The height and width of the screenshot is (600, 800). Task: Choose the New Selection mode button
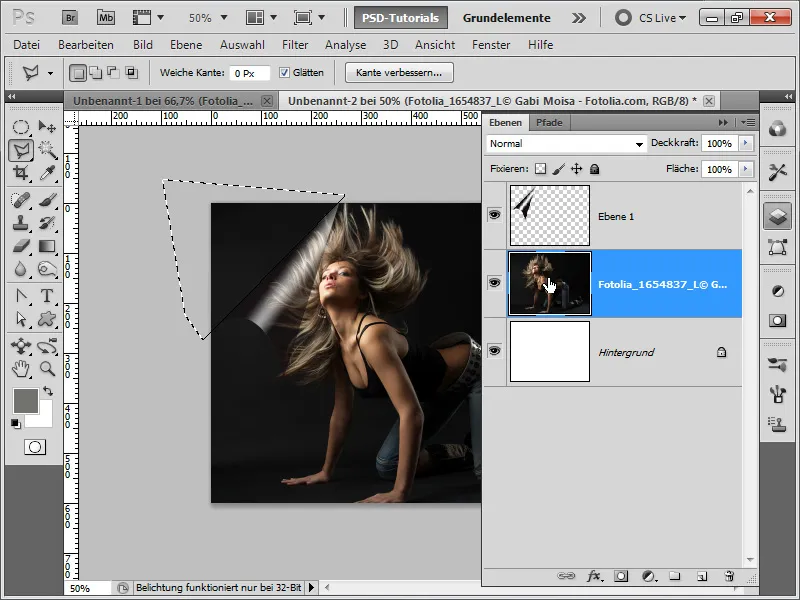tap(78, 73)
